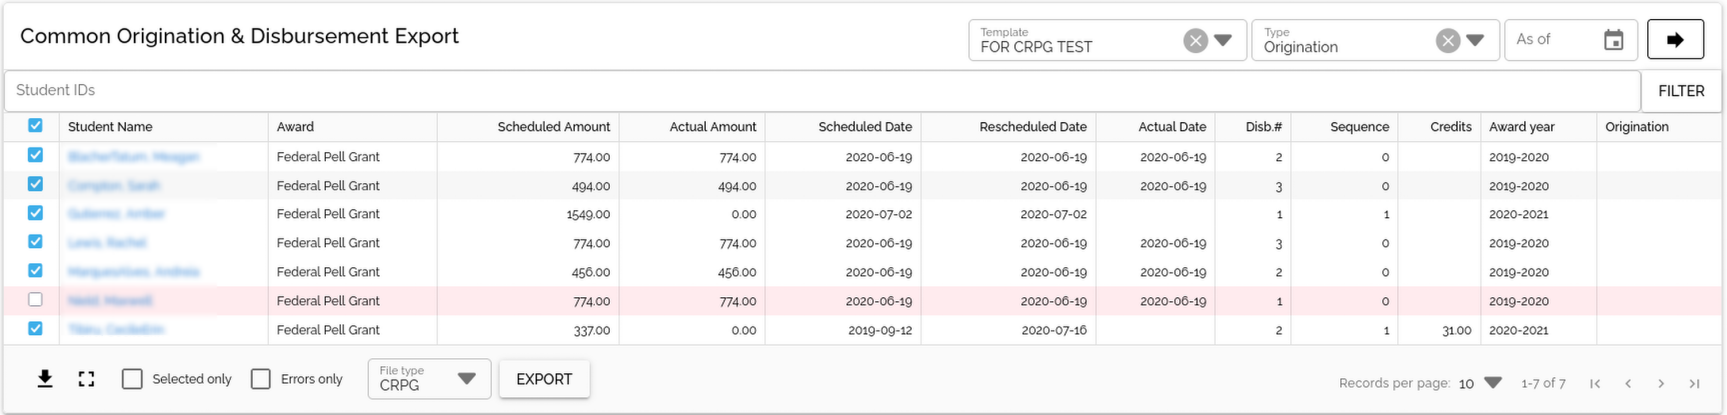Toggle fullscreen view of the table
The image size is (1727, 415).
click(87, 379)
